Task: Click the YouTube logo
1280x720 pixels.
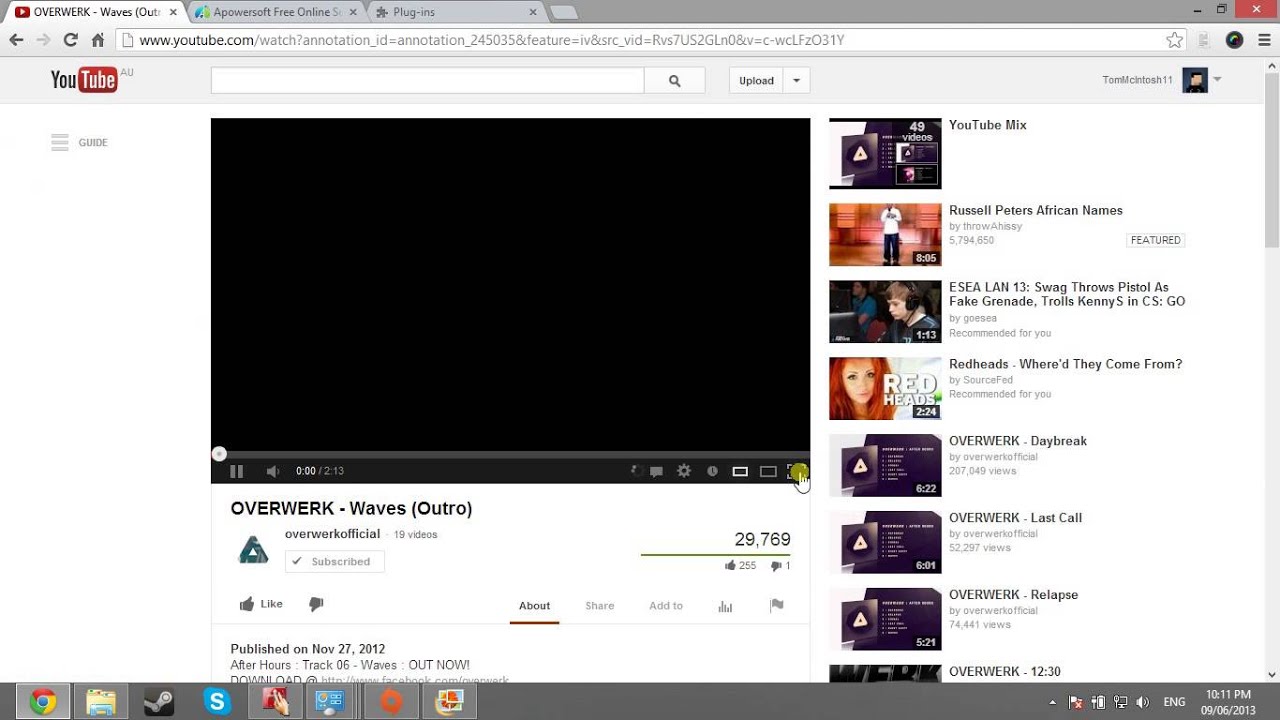Action: coord(84,80)
